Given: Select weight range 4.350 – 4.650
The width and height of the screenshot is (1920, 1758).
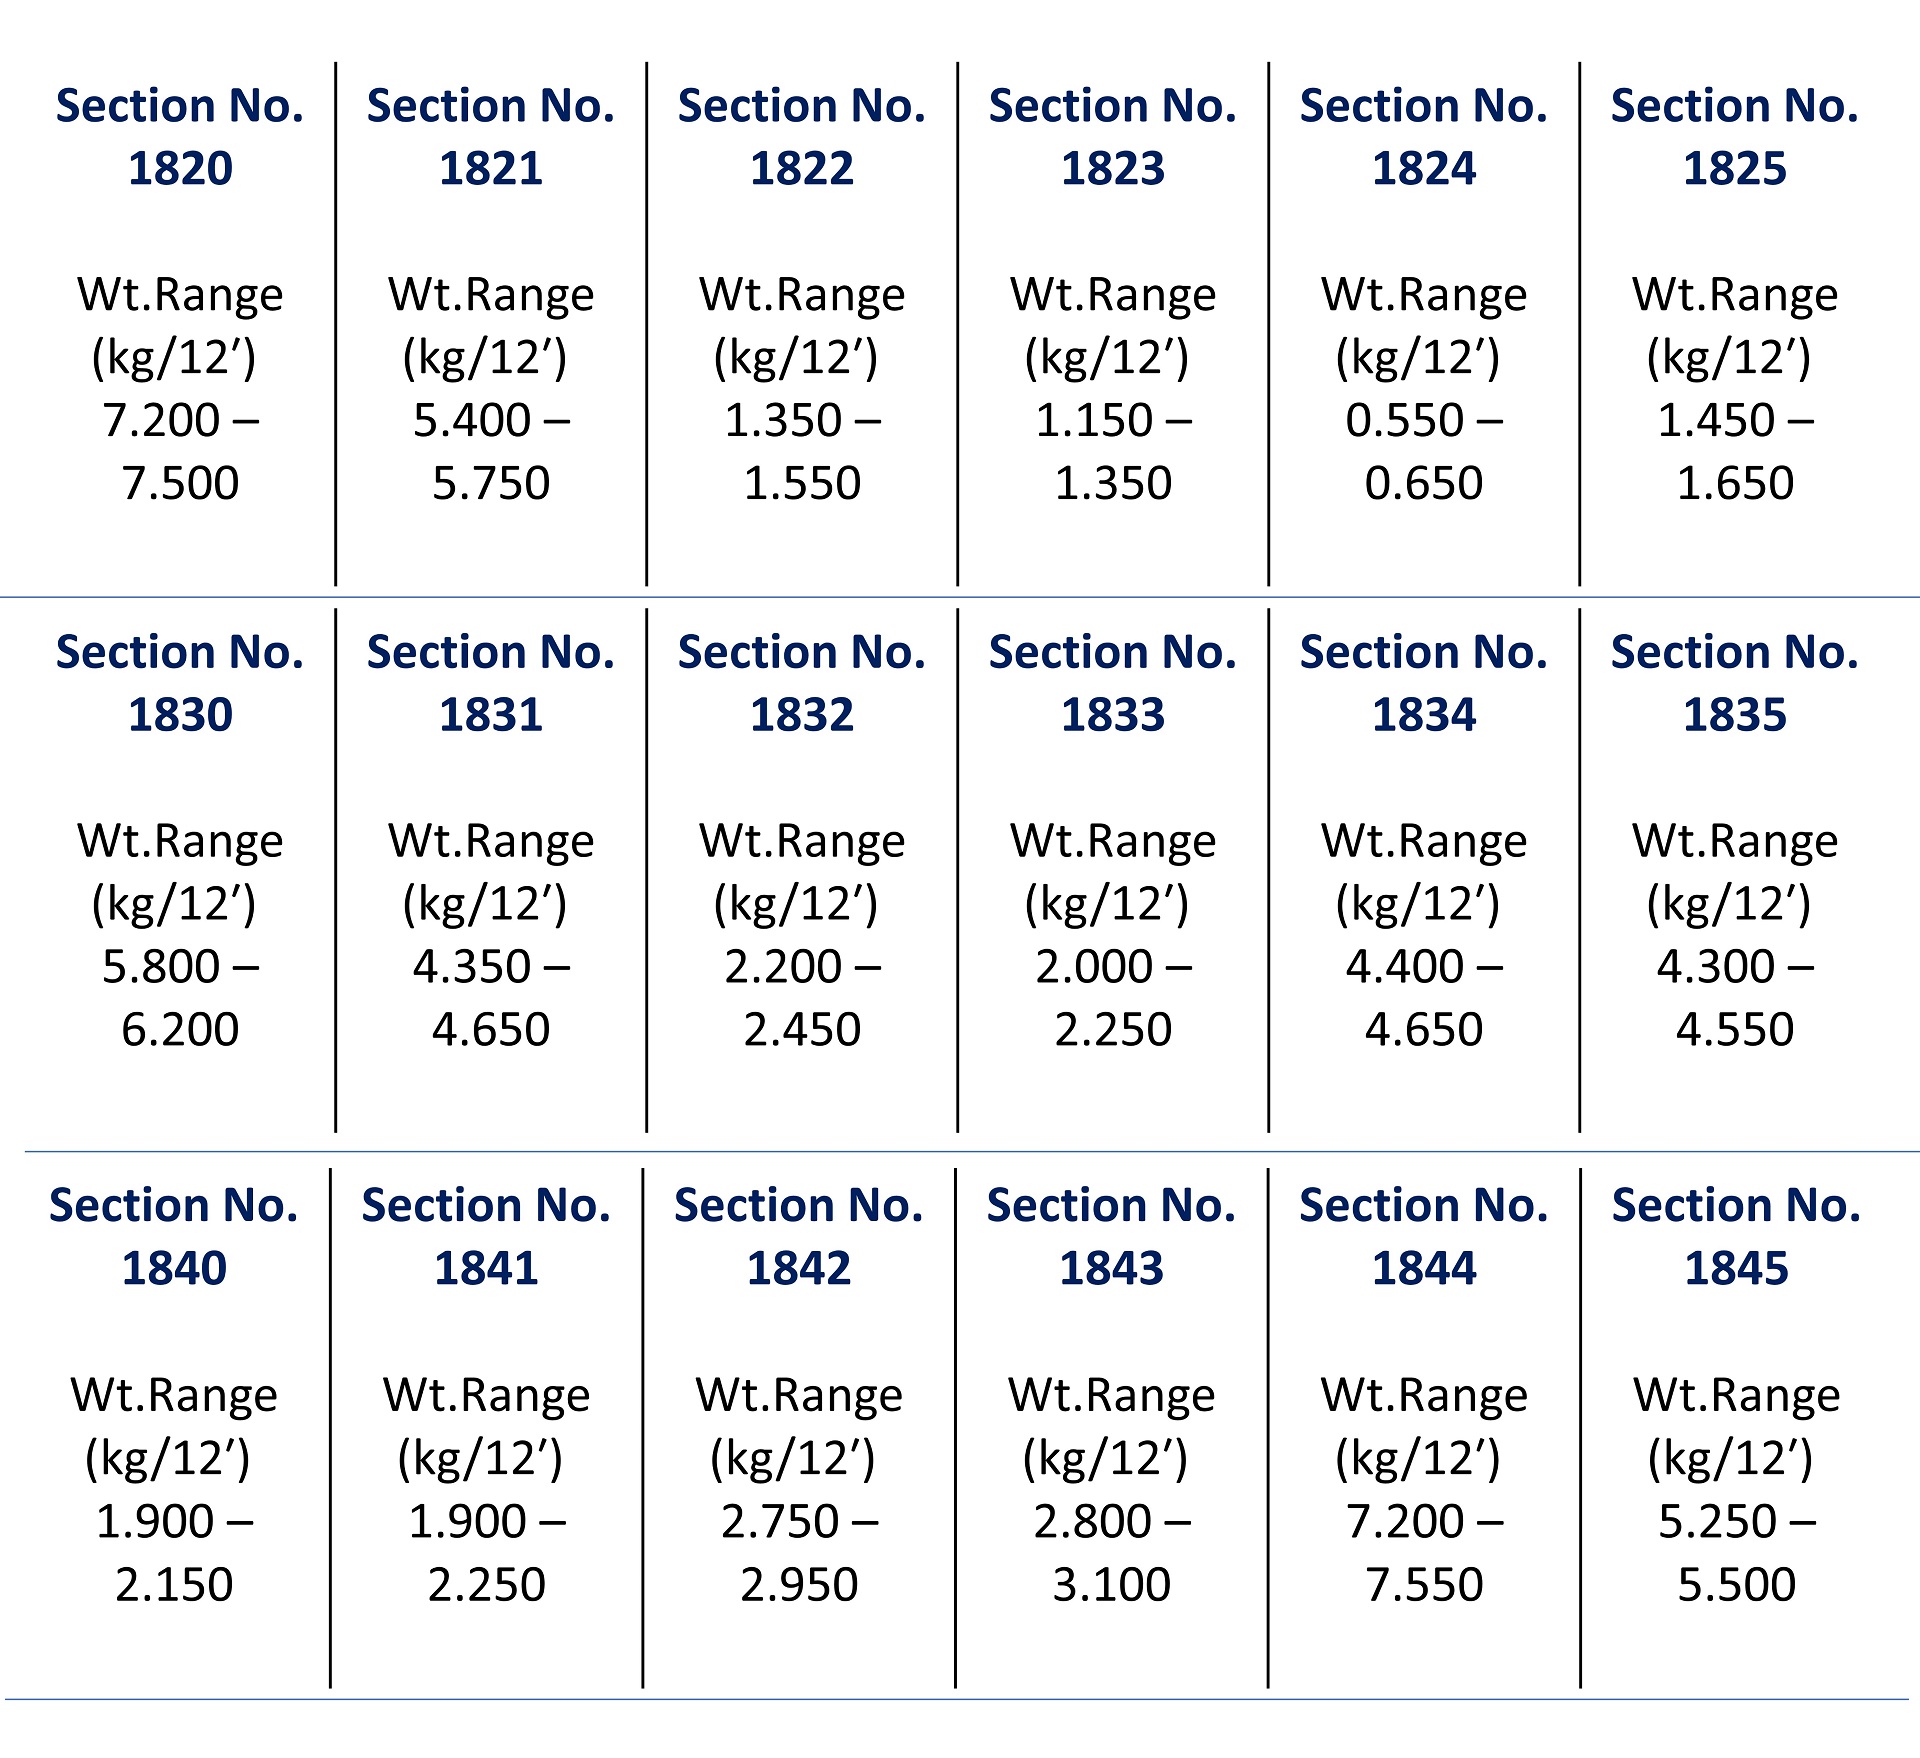Looking at the screenshot, I should point(491,997).
